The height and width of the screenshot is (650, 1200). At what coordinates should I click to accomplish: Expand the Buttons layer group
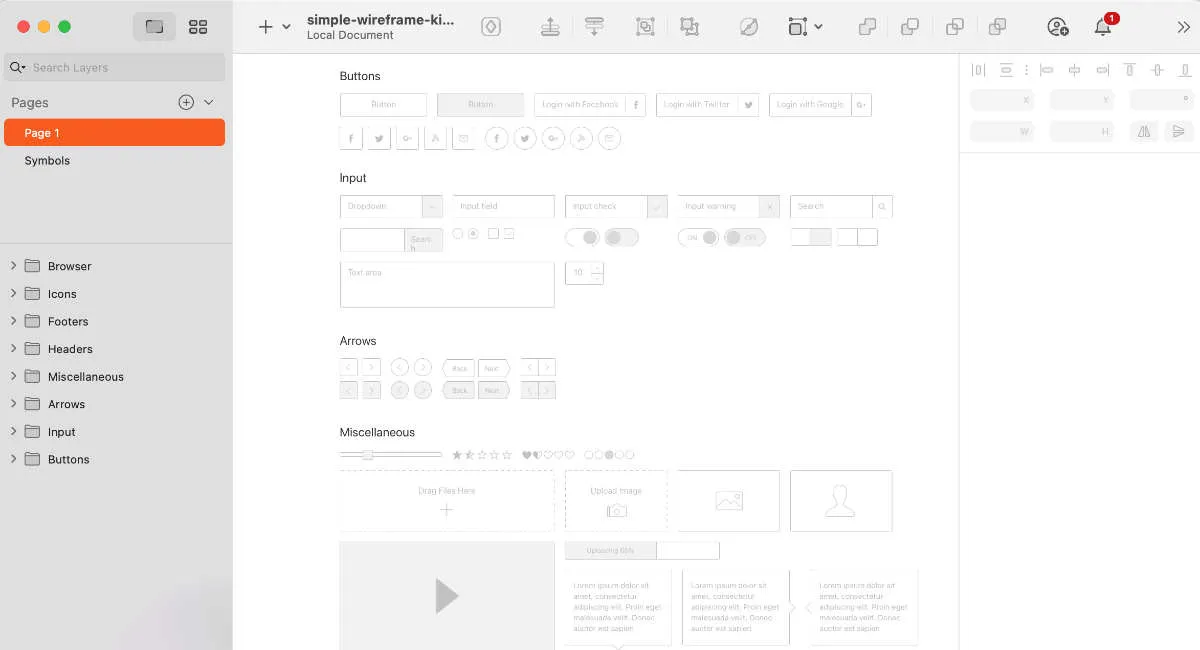[x=13, y=459]
